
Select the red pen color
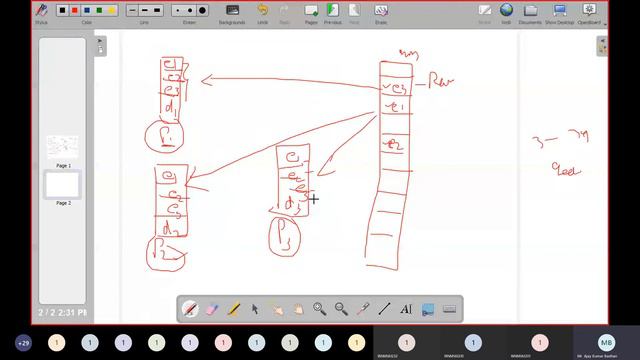tap(75, 10)
